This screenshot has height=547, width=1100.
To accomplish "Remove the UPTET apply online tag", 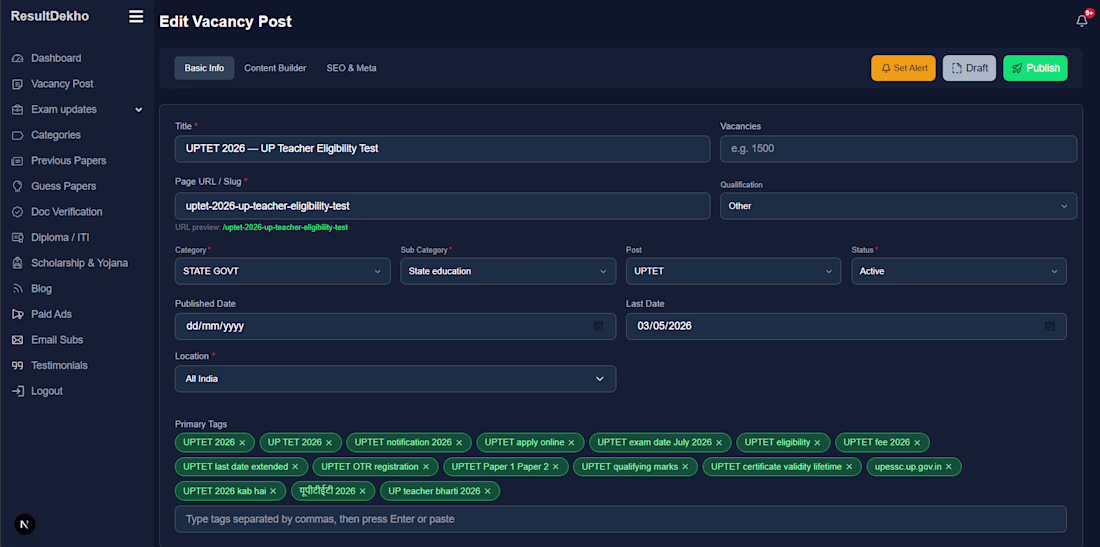I will tap(571, 443).
